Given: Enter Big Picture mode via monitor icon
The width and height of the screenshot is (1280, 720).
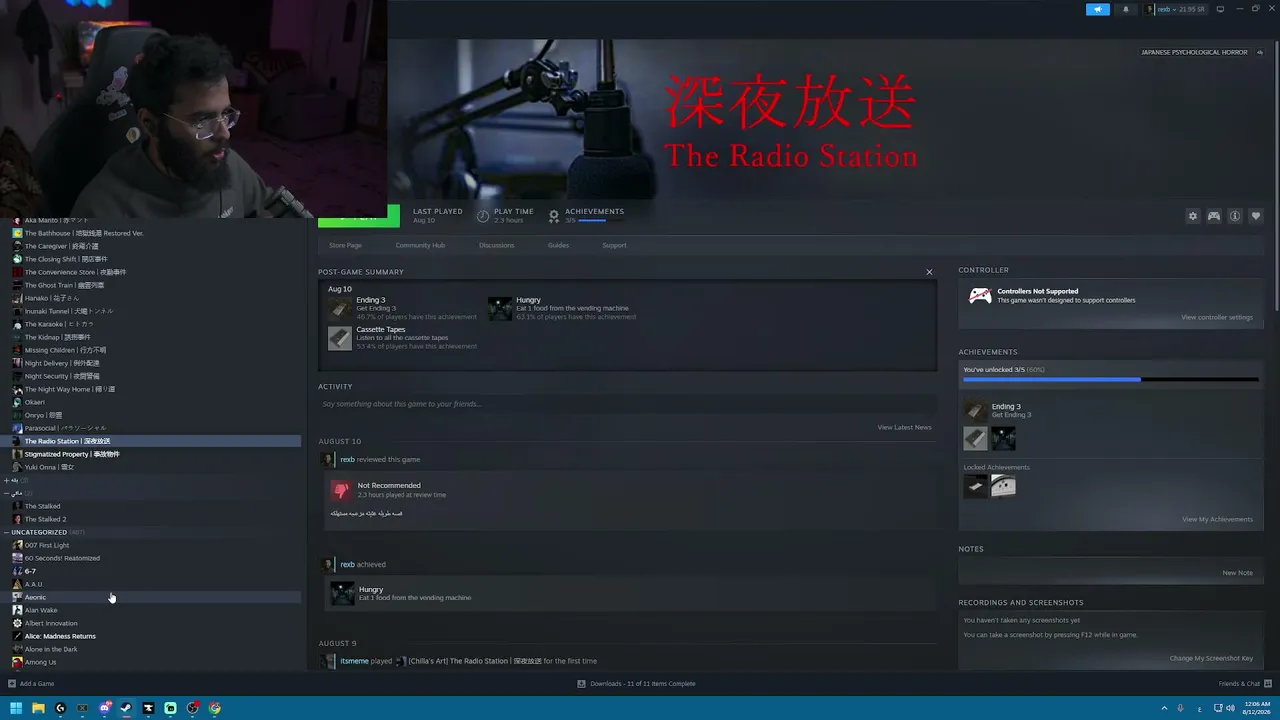Looking at the screenshot, I should 1220,9.
